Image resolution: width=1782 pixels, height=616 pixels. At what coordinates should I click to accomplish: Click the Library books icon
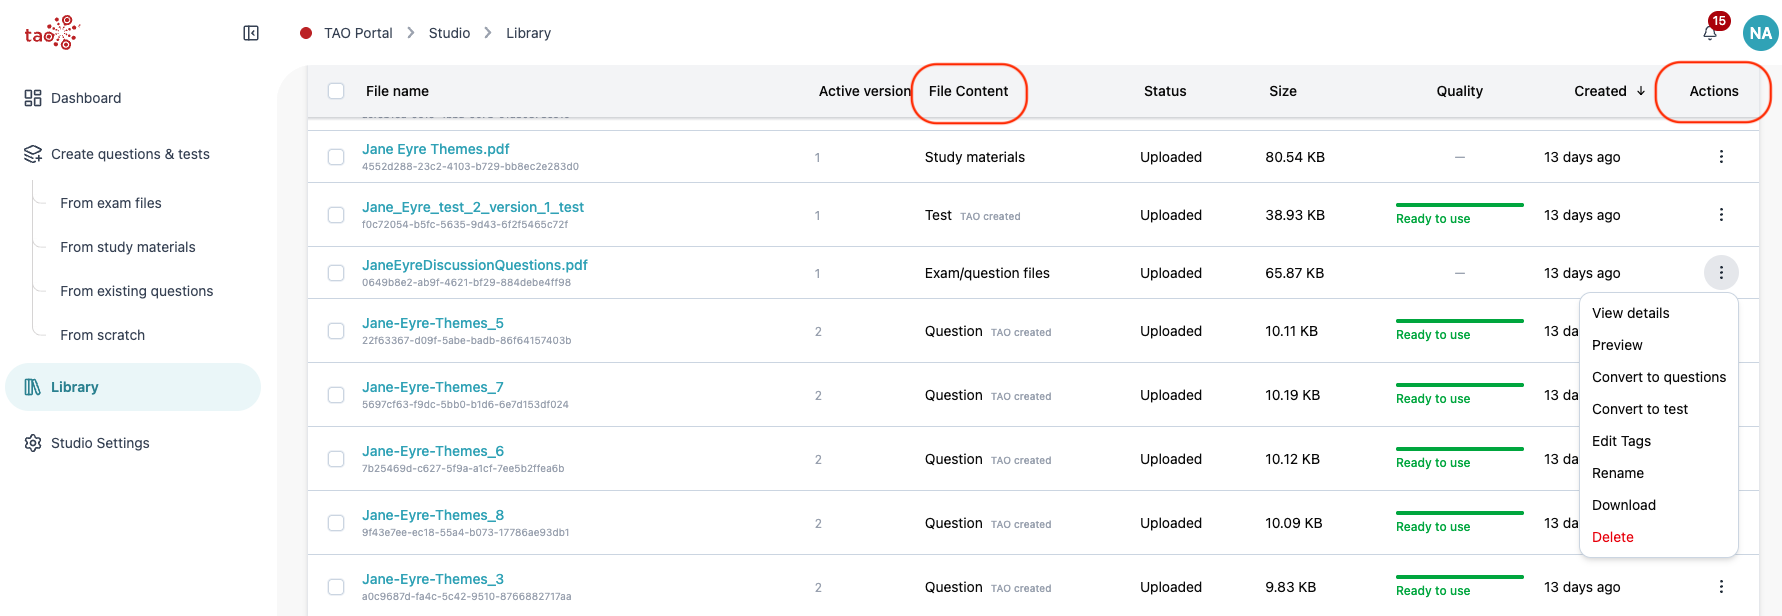point(33,387)
